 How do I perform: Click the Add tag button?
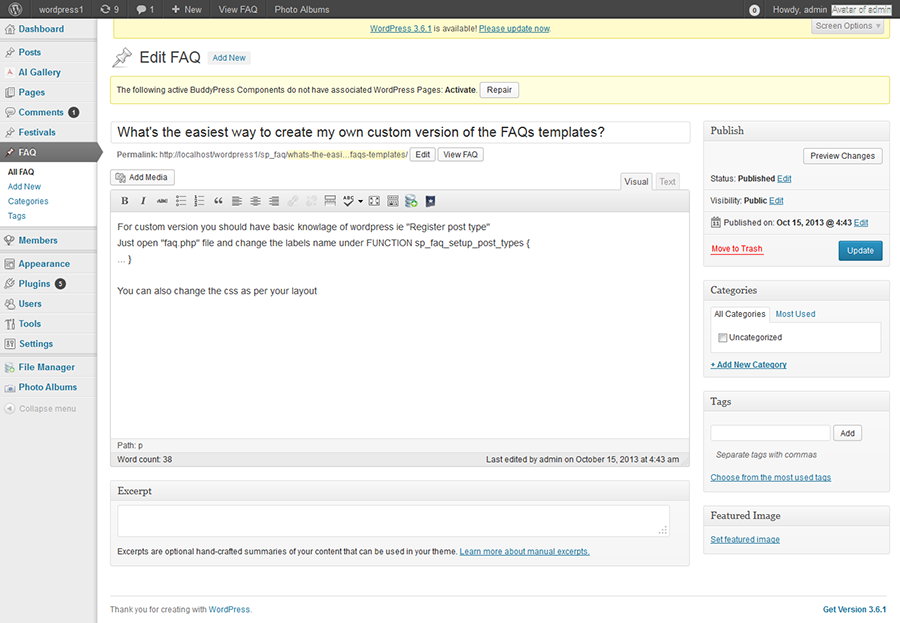pos(847,434)
